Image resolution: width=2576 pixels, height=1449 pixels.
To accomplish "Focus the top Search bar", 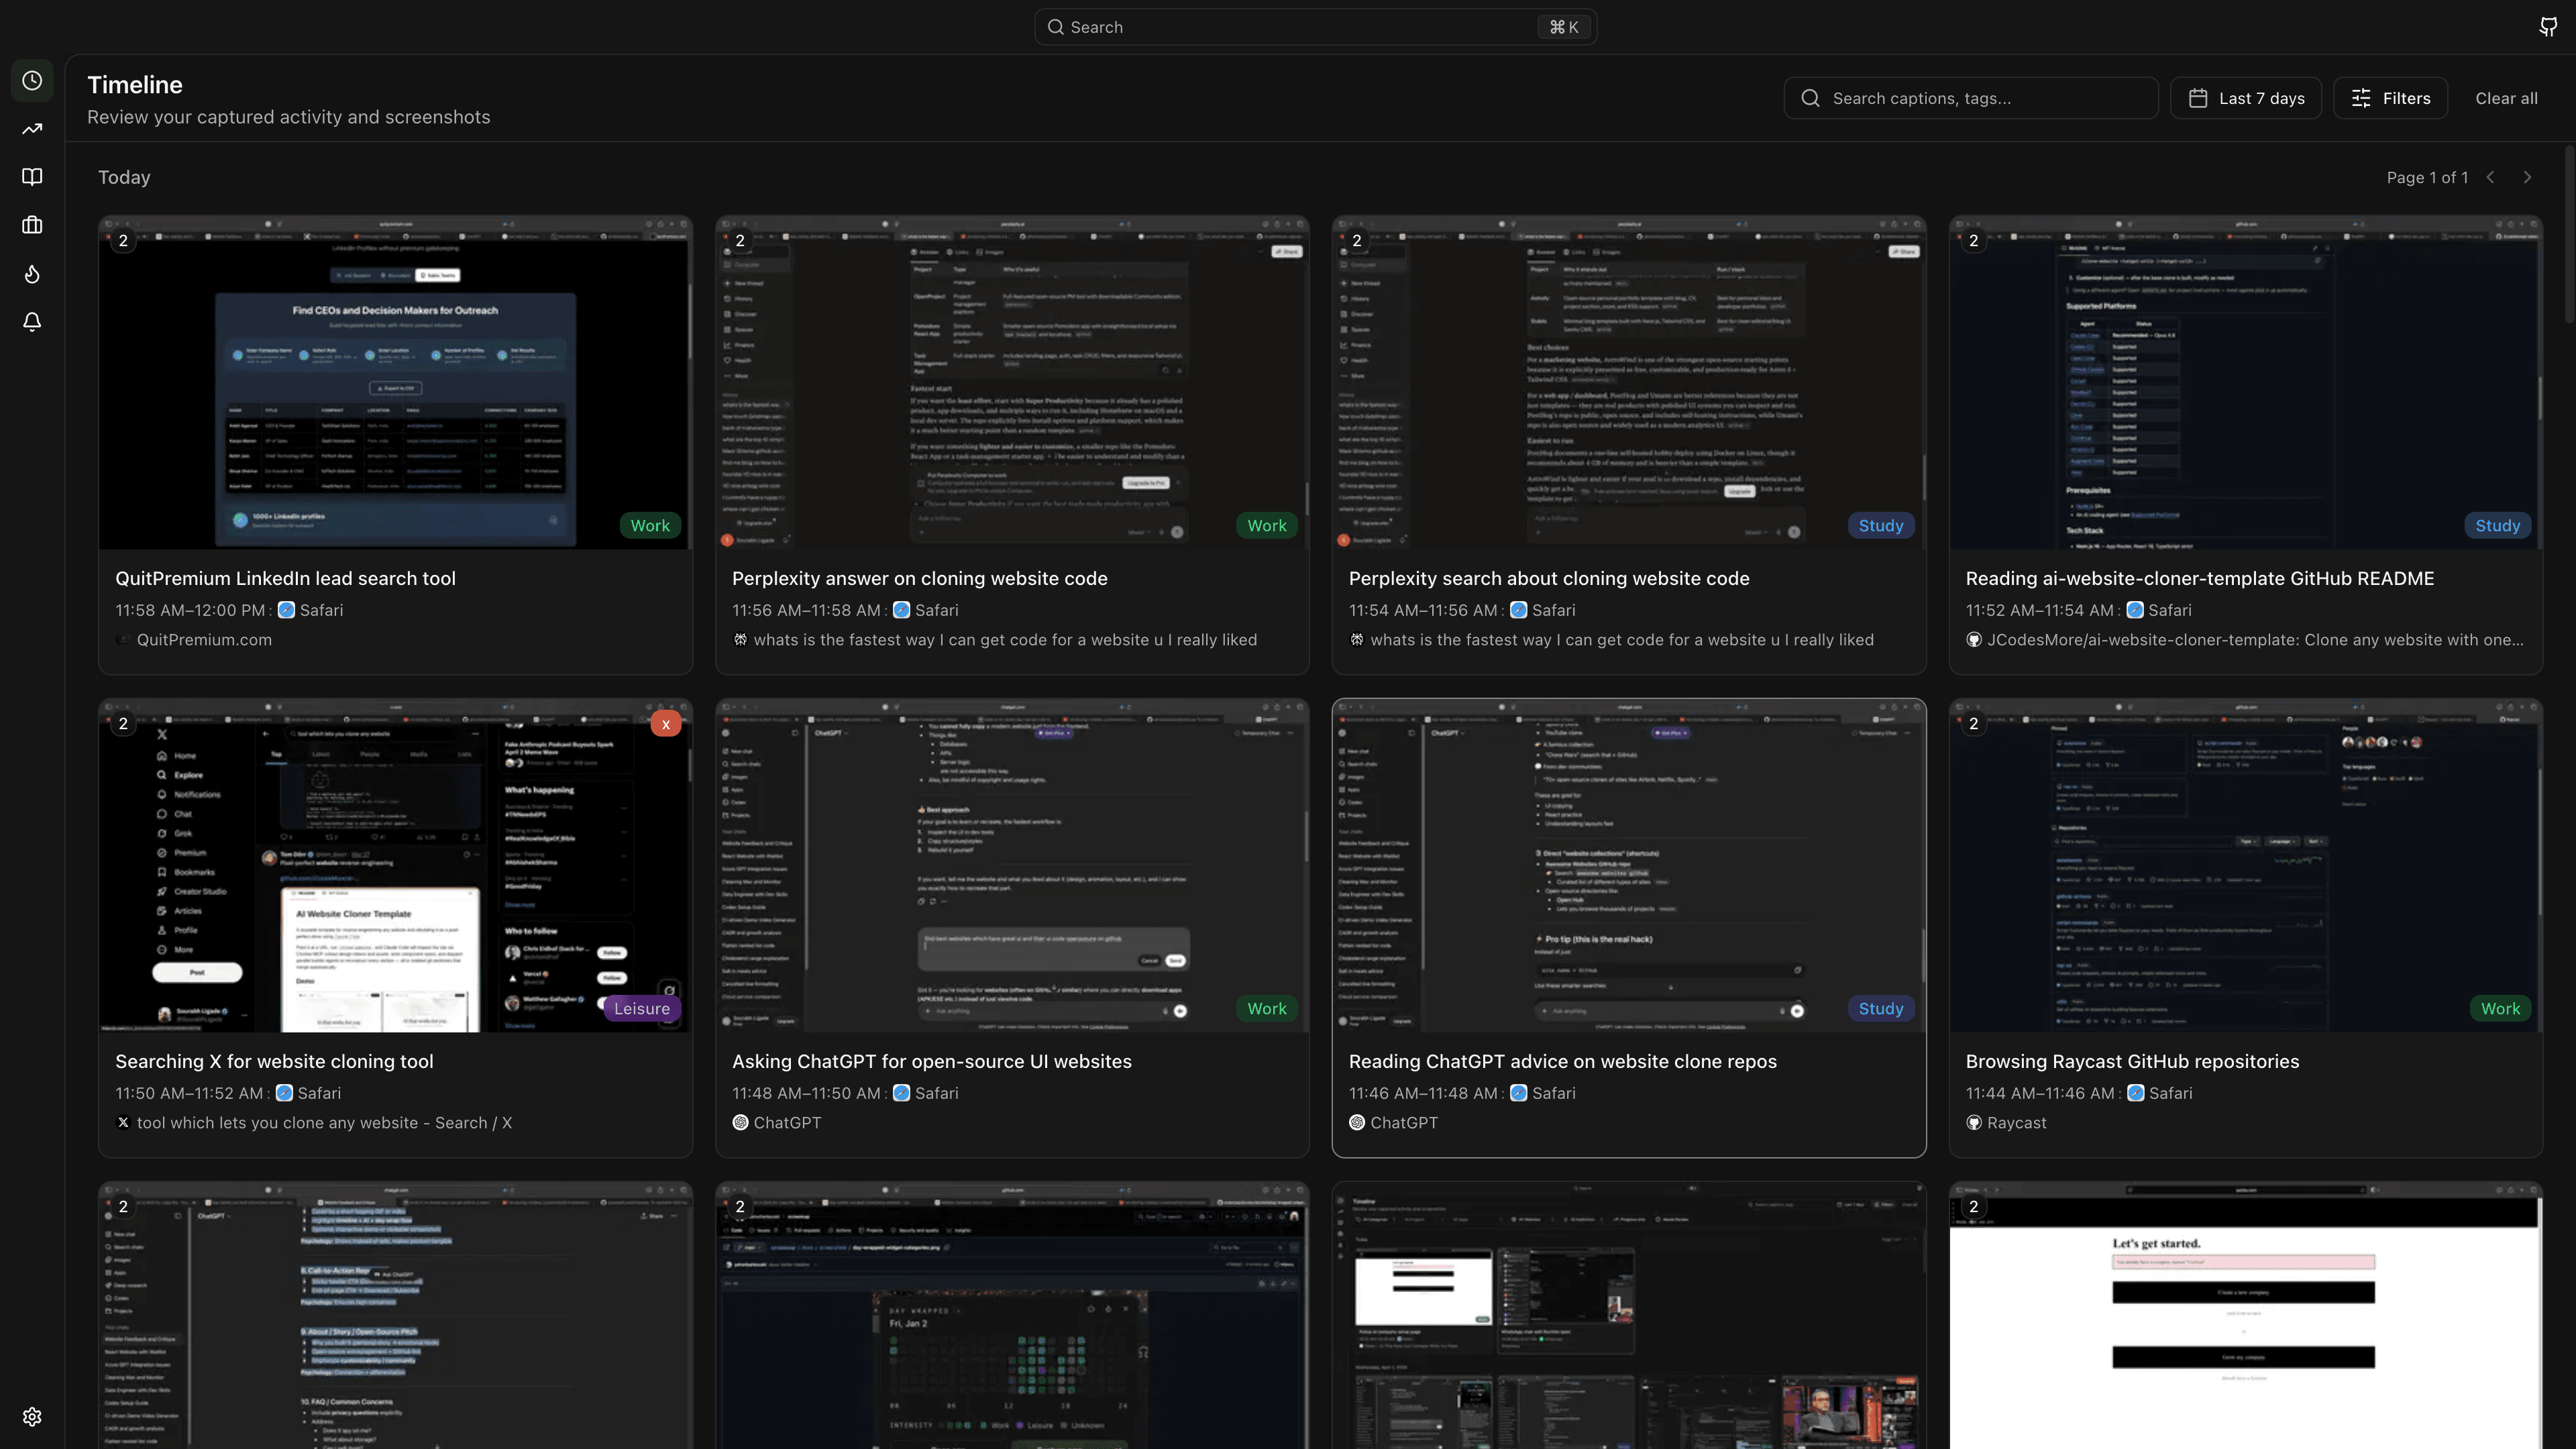I will click(x=1315, y=27).
